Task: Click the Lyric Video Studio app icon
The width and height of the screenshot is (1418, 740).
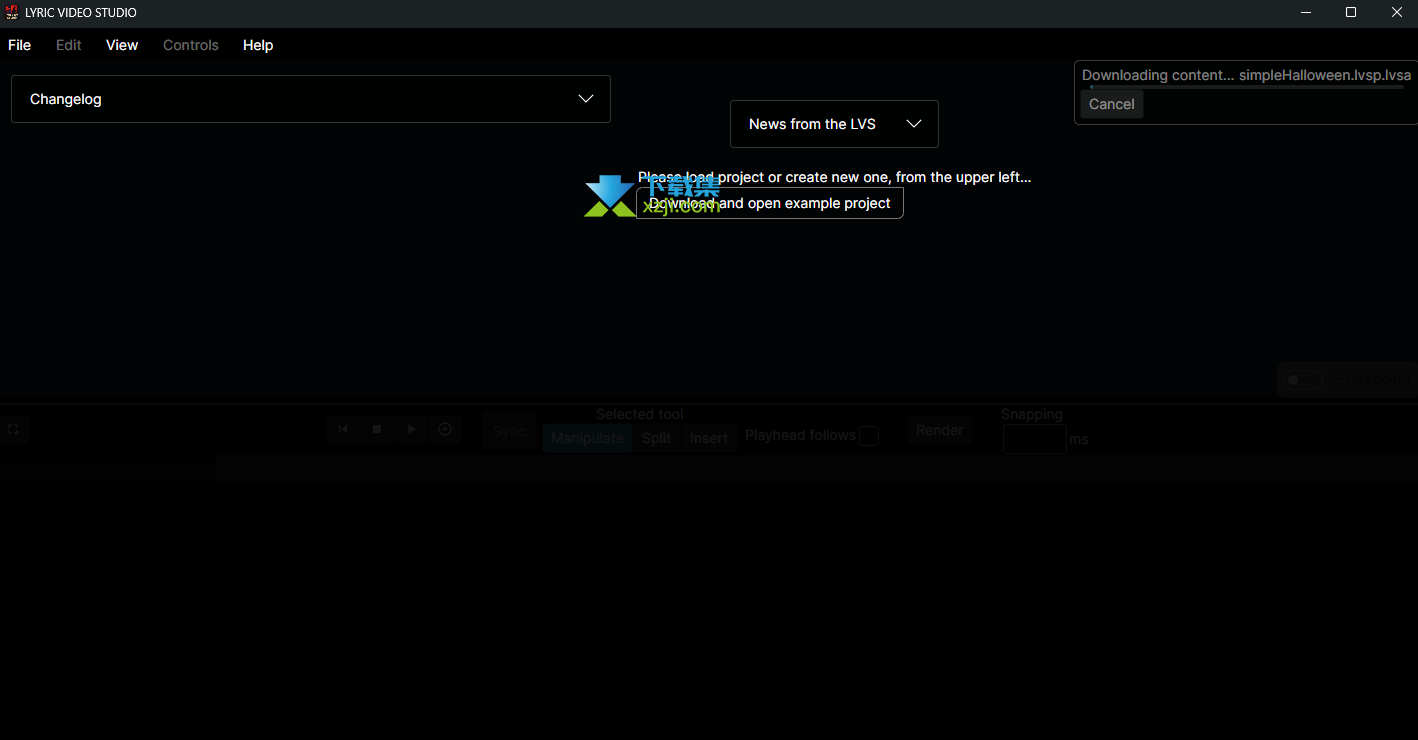Action: (12, 12)
